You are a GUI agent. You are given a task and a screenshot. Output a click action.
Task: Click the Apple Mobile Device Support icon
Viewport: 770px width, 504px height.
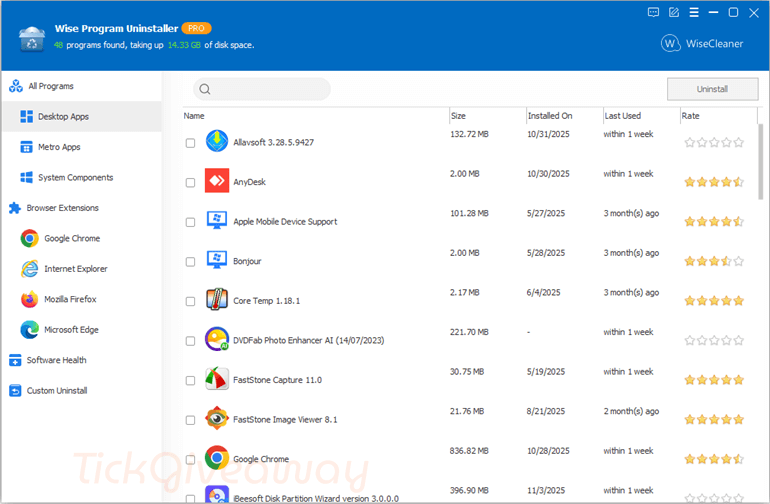(217, 220)
